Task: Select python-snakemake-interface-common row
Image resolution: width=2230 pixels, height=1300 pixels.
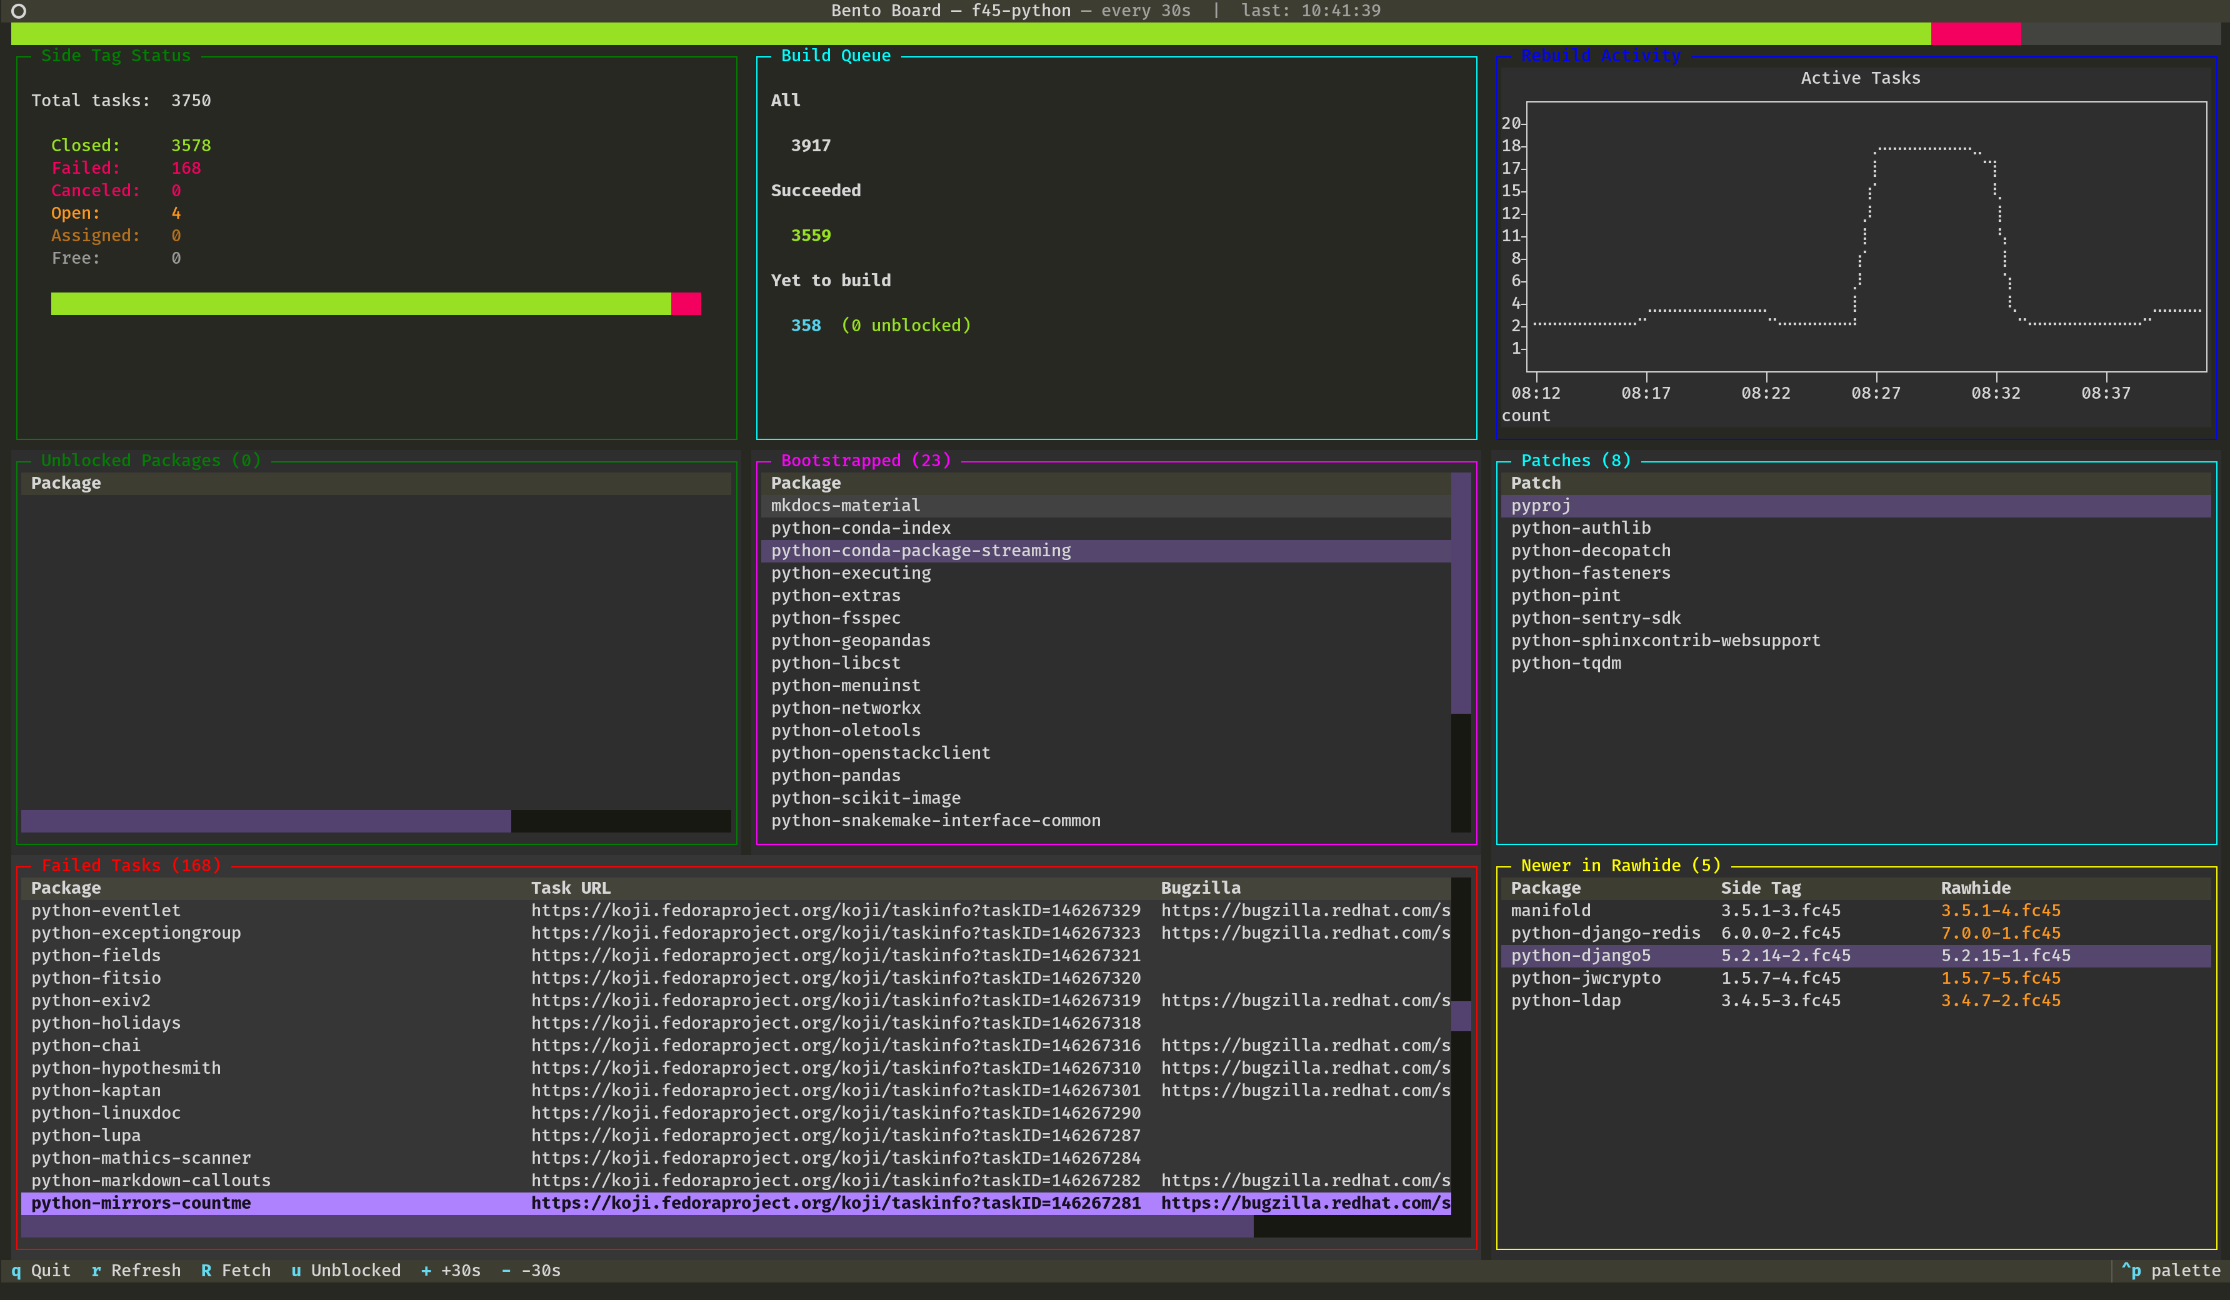Action: pos(1106,821)
